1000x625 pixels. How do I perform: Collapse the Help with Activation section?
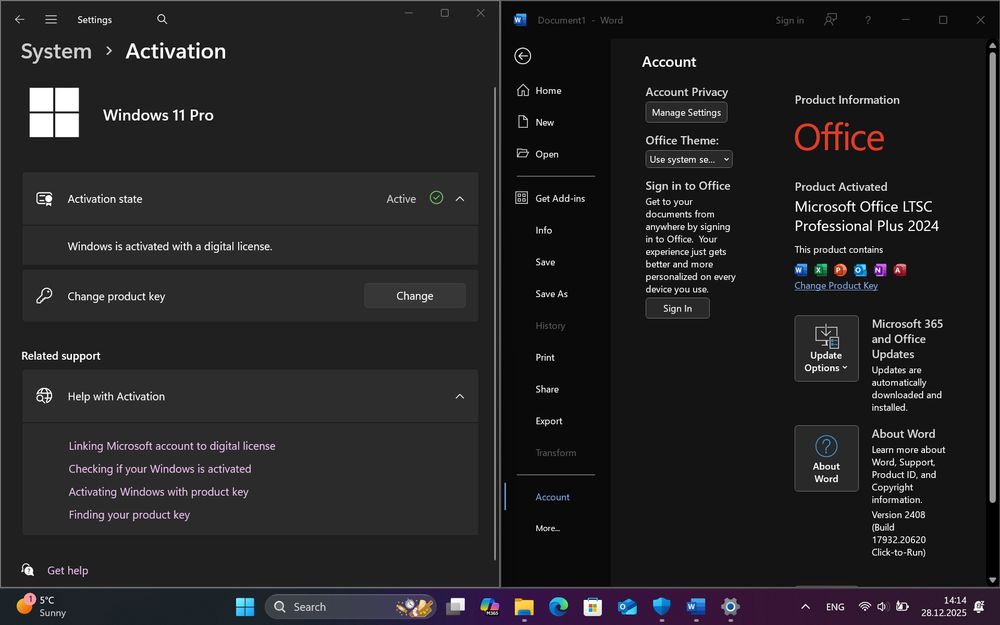click(x=460, y=396)
